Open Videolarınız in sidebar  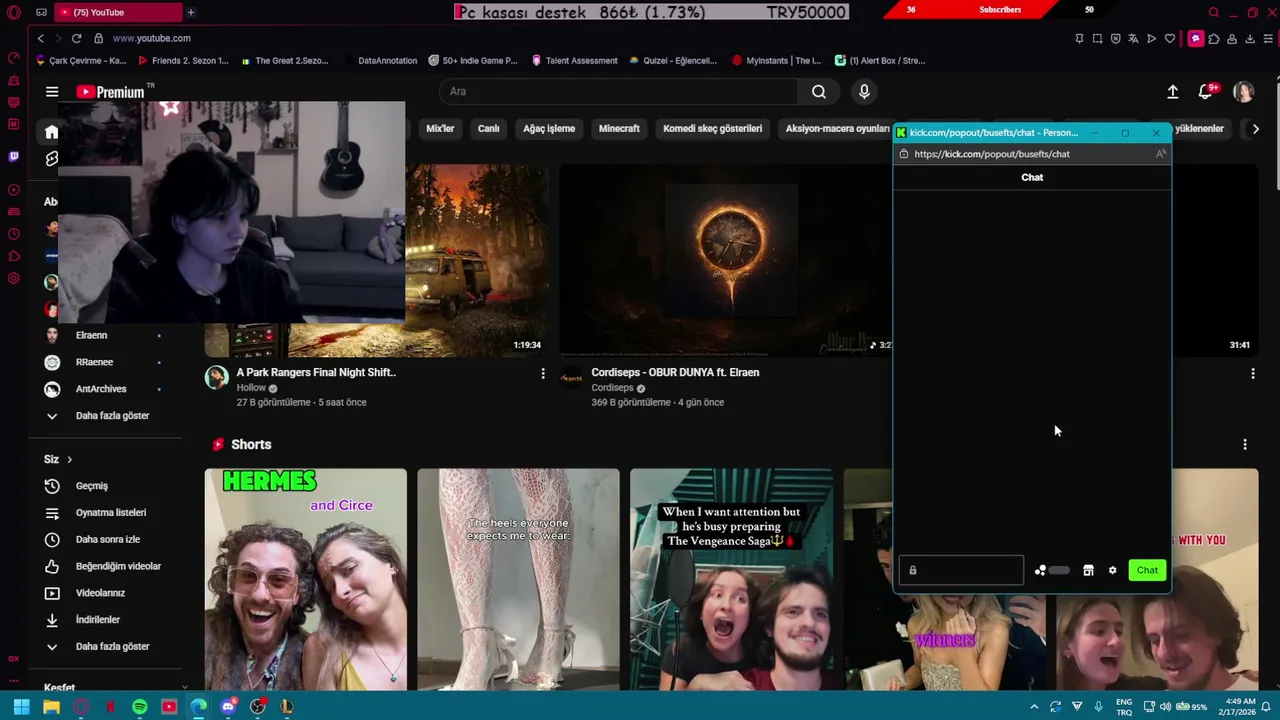99,593
